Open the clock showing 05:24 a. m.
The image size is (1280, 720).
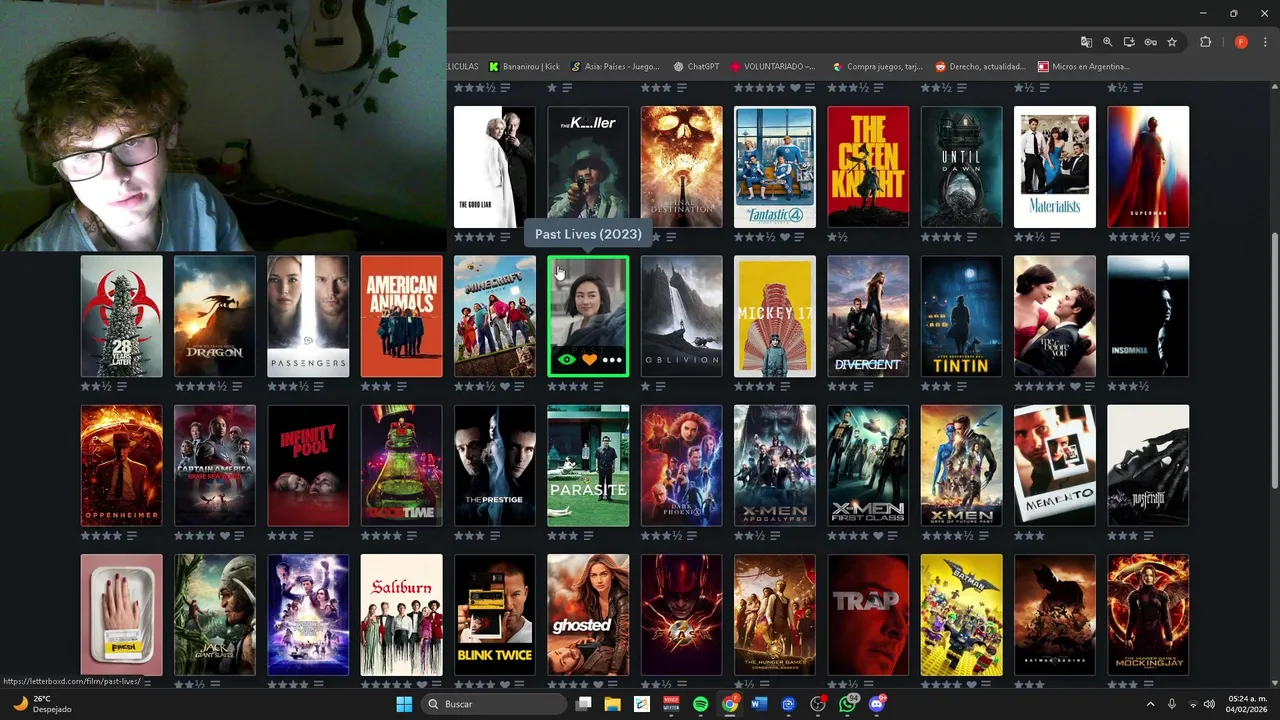[1247, 704]
